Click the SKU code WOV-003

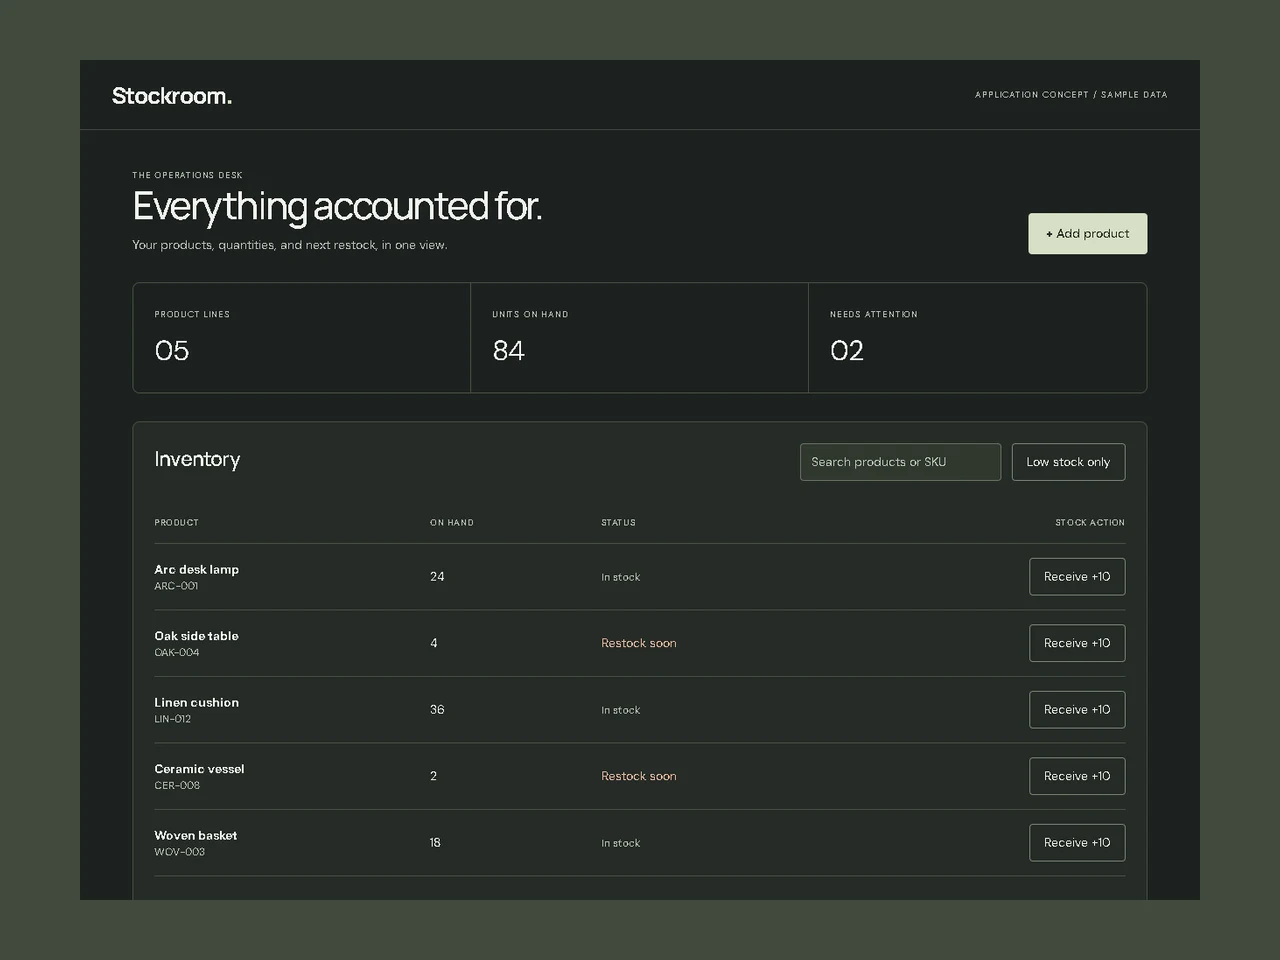coord(179,852)
